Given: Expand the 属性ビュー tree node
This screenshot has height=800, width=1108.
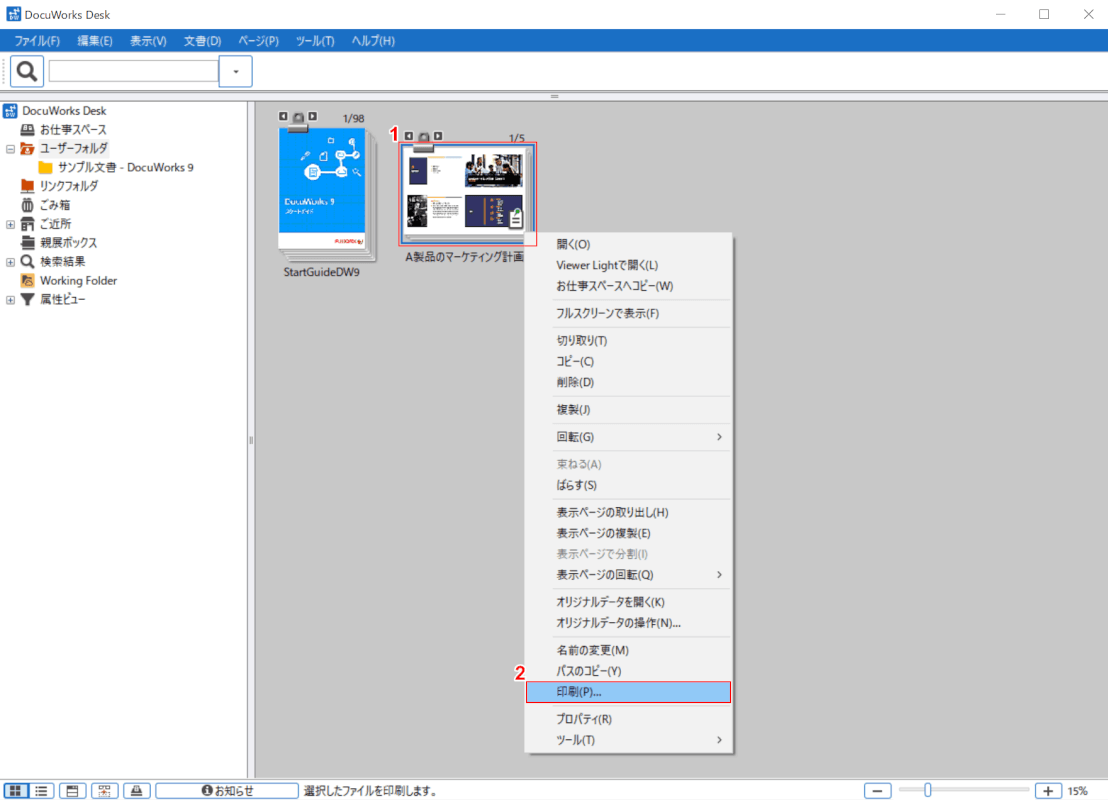Looking at the screenshot, I should [10, 300].
